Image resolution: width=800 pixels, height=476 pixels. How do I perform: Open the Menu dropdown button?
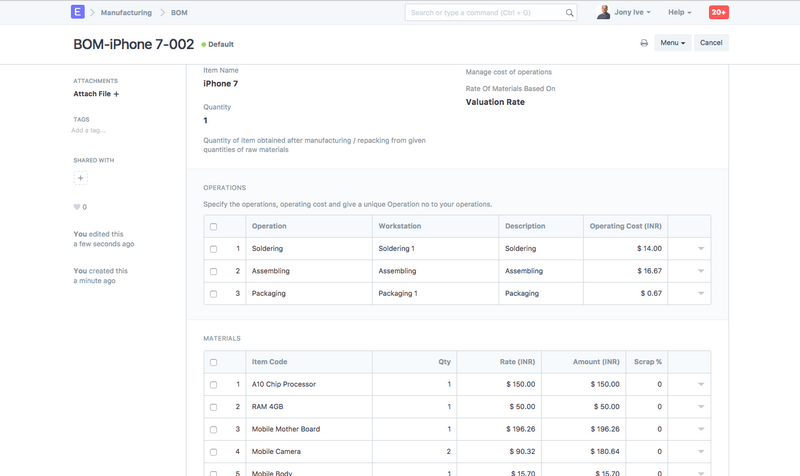point(672,43)
